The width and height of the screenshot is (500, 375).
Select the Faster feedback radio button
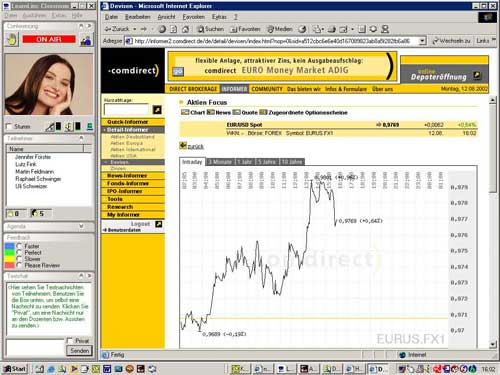(x=19, y=246)
